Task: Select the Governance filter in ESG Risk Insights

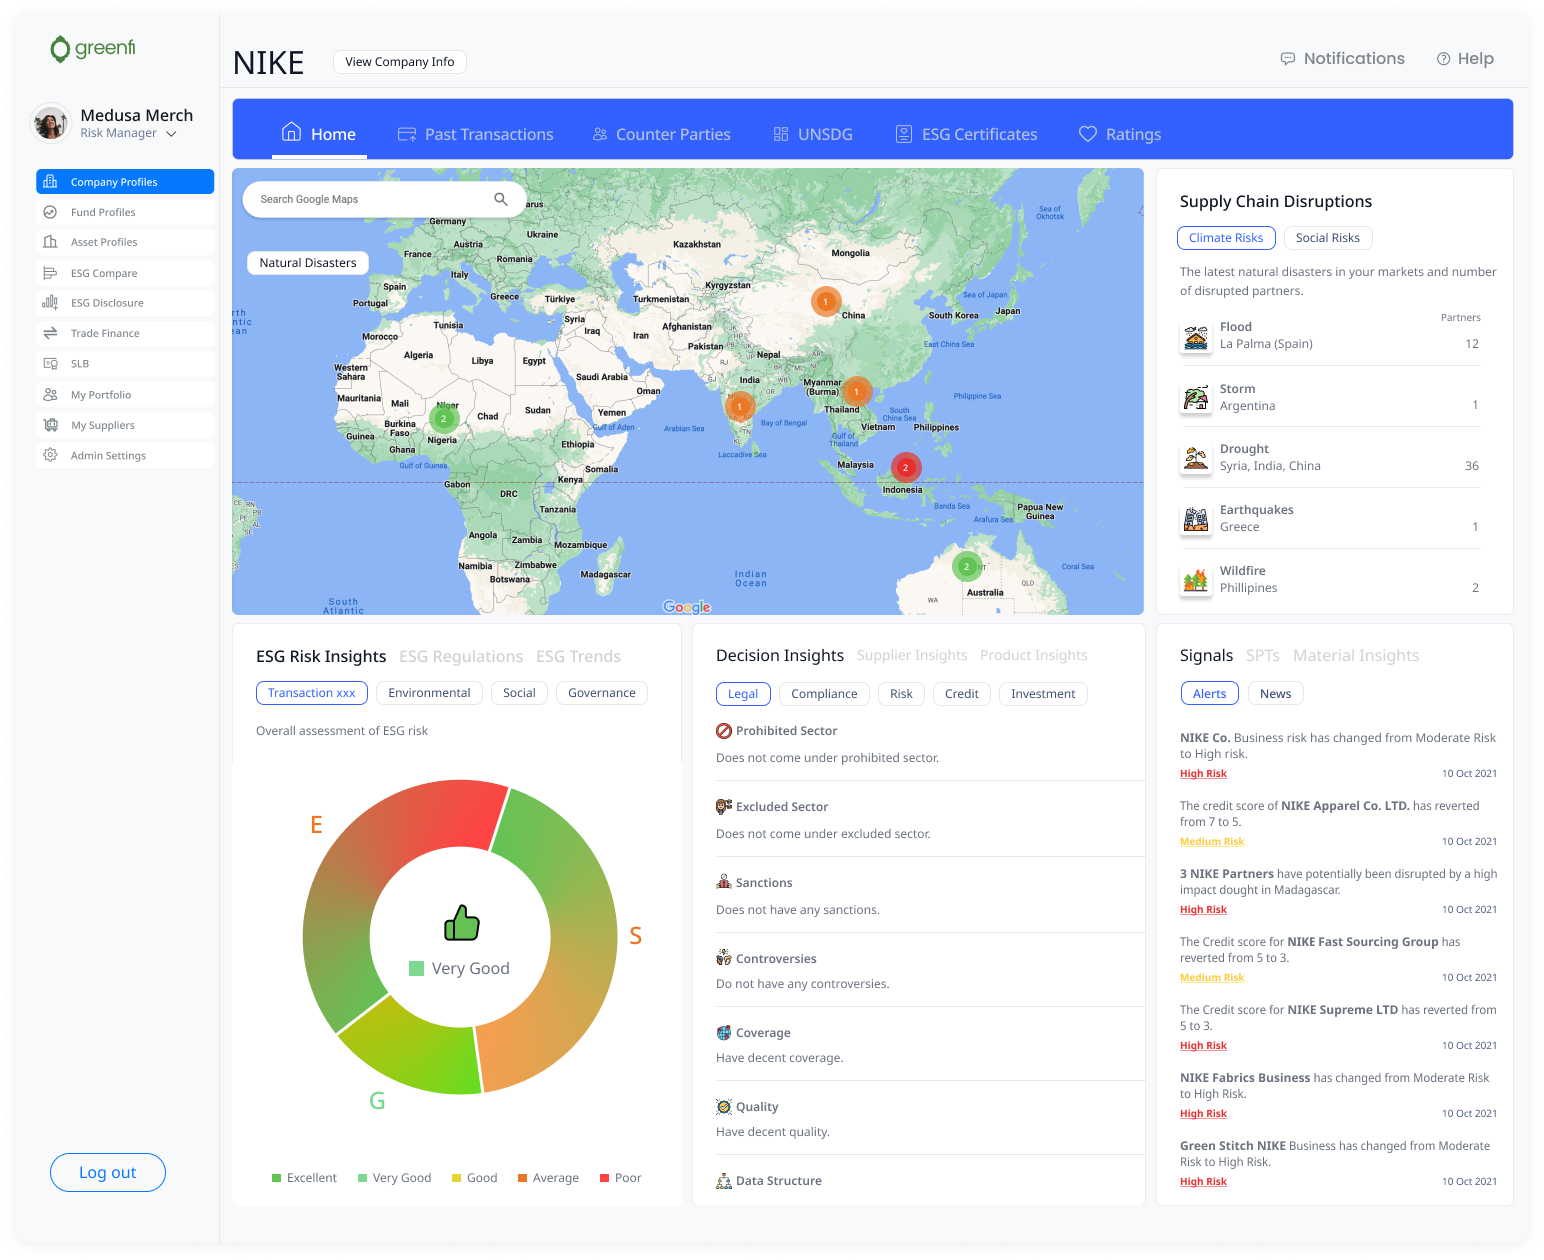Action: [x=601, y=692]
